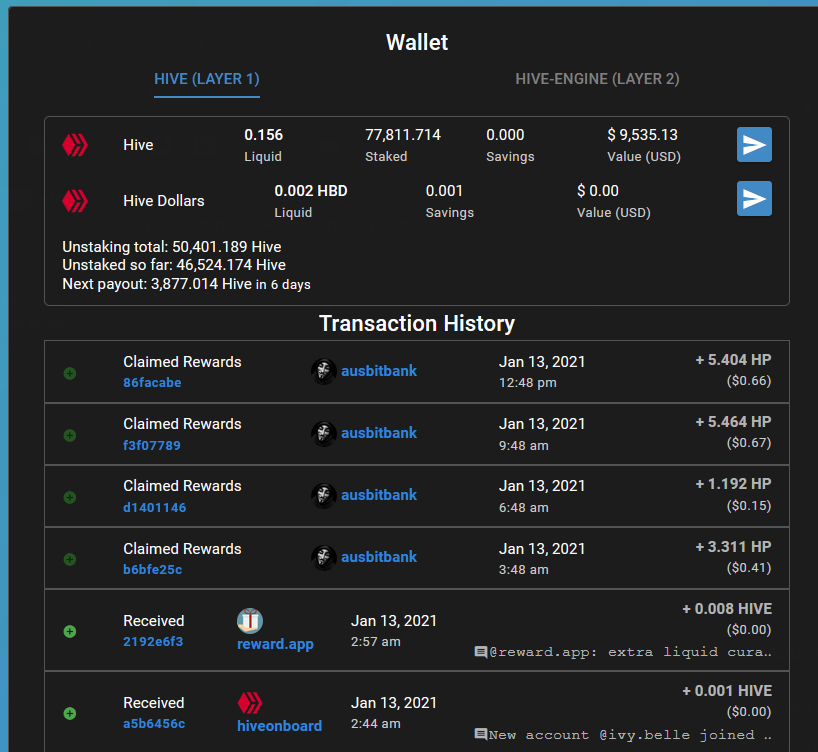Screen dimensions: 818x752
Task: Select the Hive liquid balance 0.156
Action: tap(263, 135)
